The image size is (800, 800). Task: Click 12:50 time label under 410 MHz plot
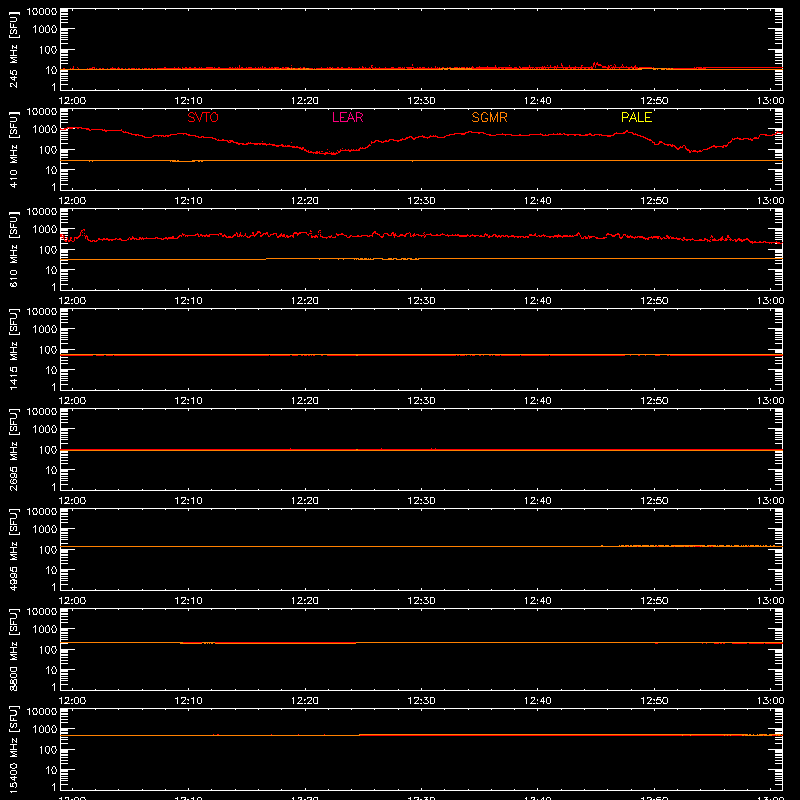pyautogui.click(x=654, y=201)
